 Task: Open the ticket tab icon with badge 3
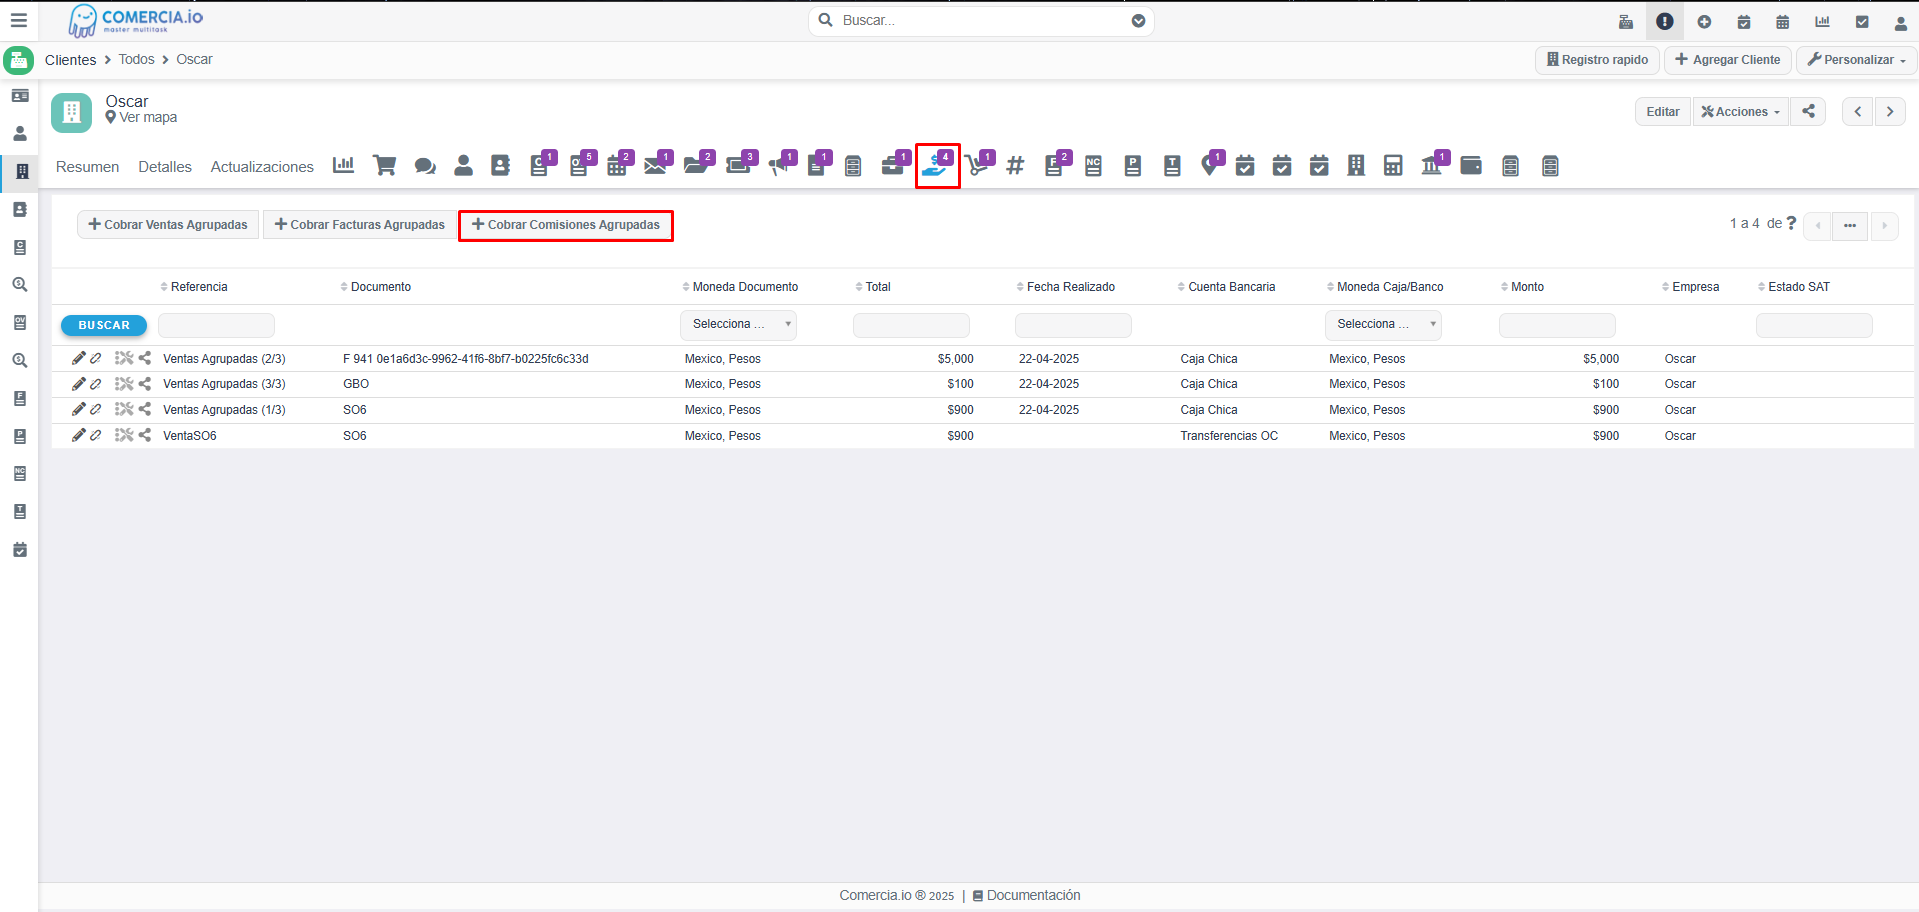pos(740,164)
